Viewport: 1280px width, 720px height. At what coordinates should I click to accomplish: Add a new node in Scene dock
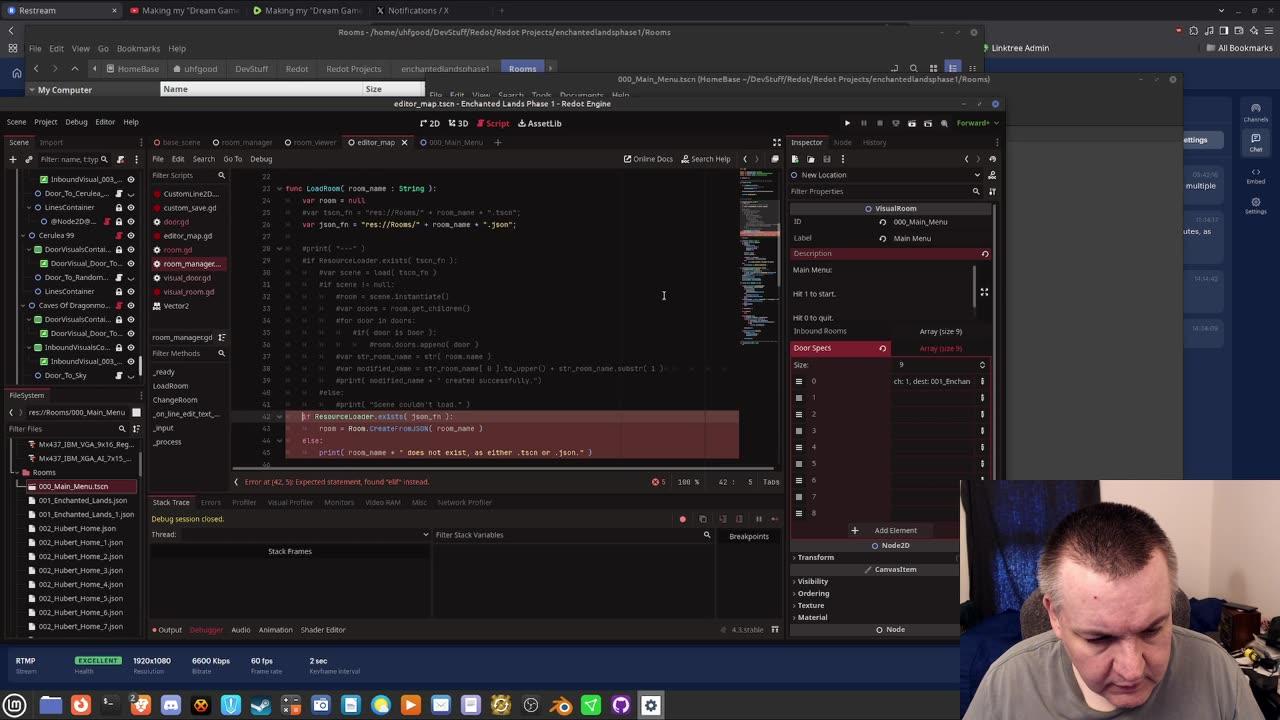[x=12, y=159]
